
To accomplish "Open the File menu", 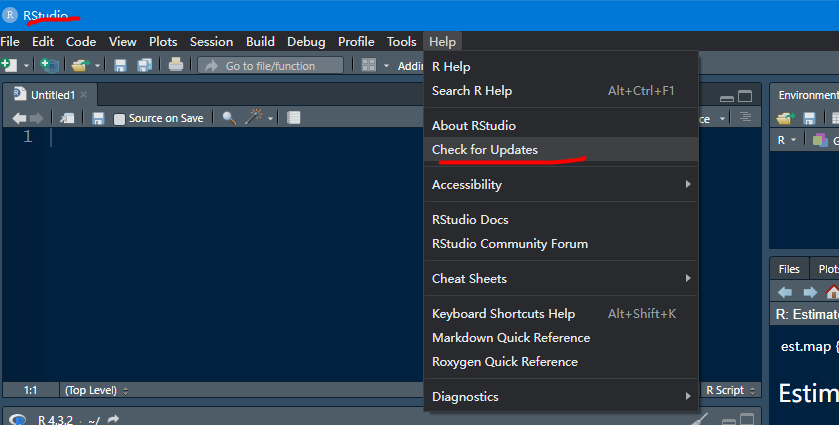I will click(x=10, y=42).
